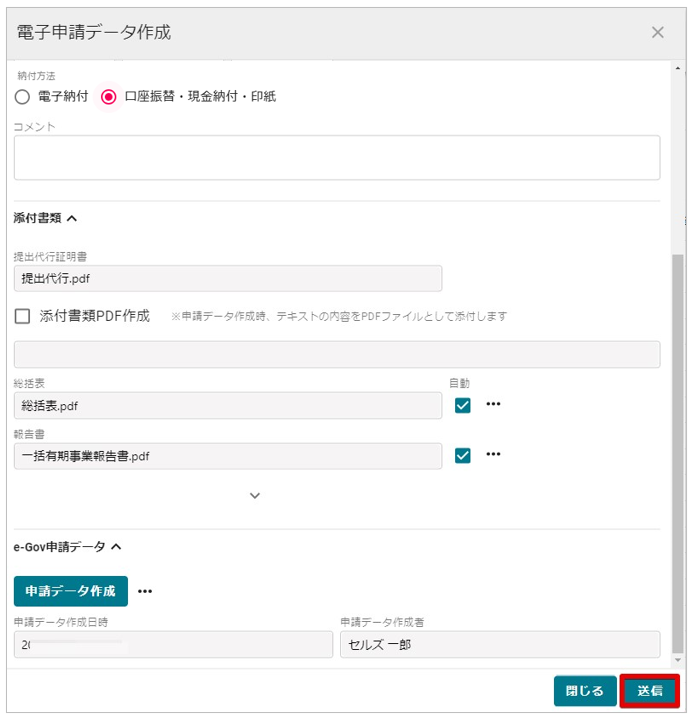Click the 提出代行.pdf file field

click(228, 278)
